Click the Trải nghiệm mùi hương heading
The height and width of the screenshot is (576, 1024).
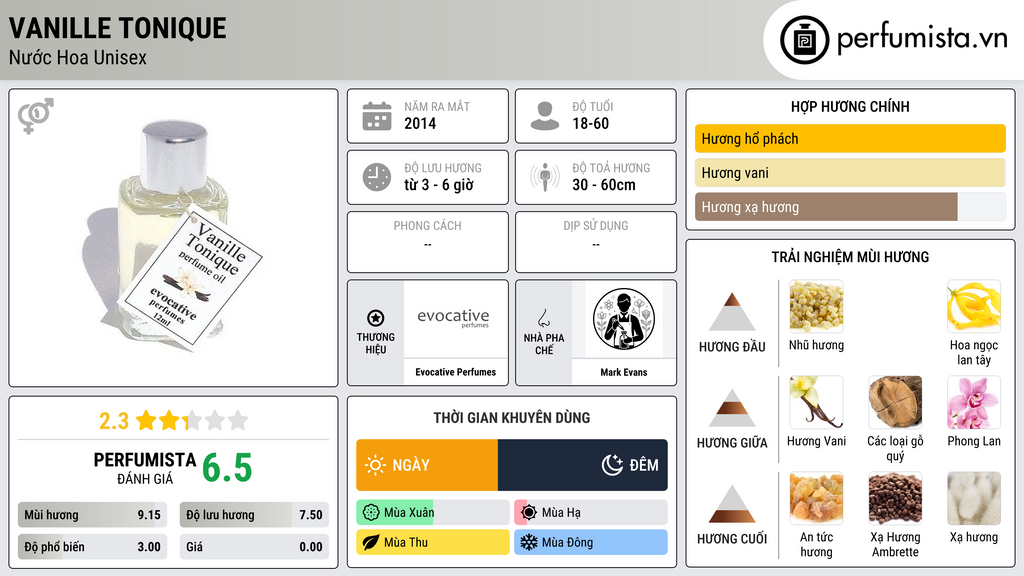[850, 257]
